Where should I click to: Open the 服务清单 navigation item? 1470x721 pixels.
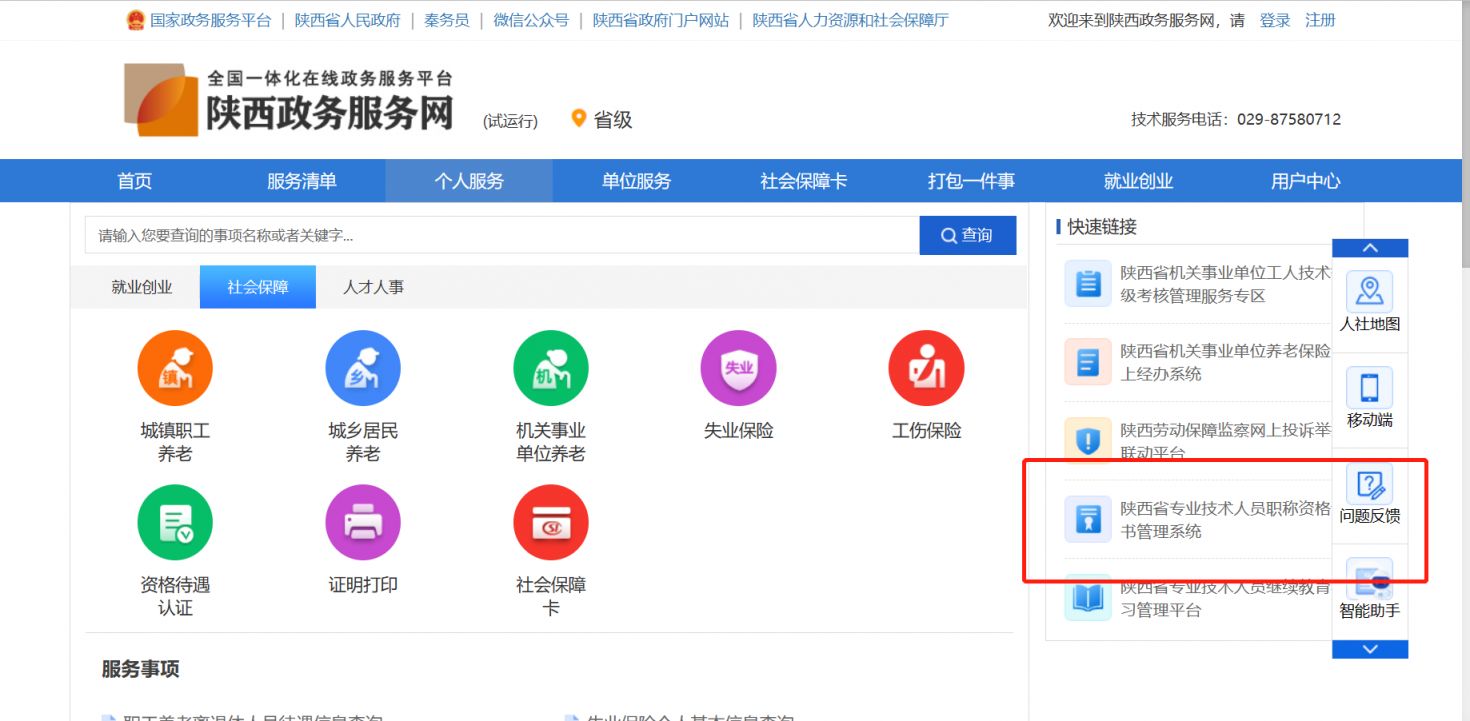pos(302,181)
